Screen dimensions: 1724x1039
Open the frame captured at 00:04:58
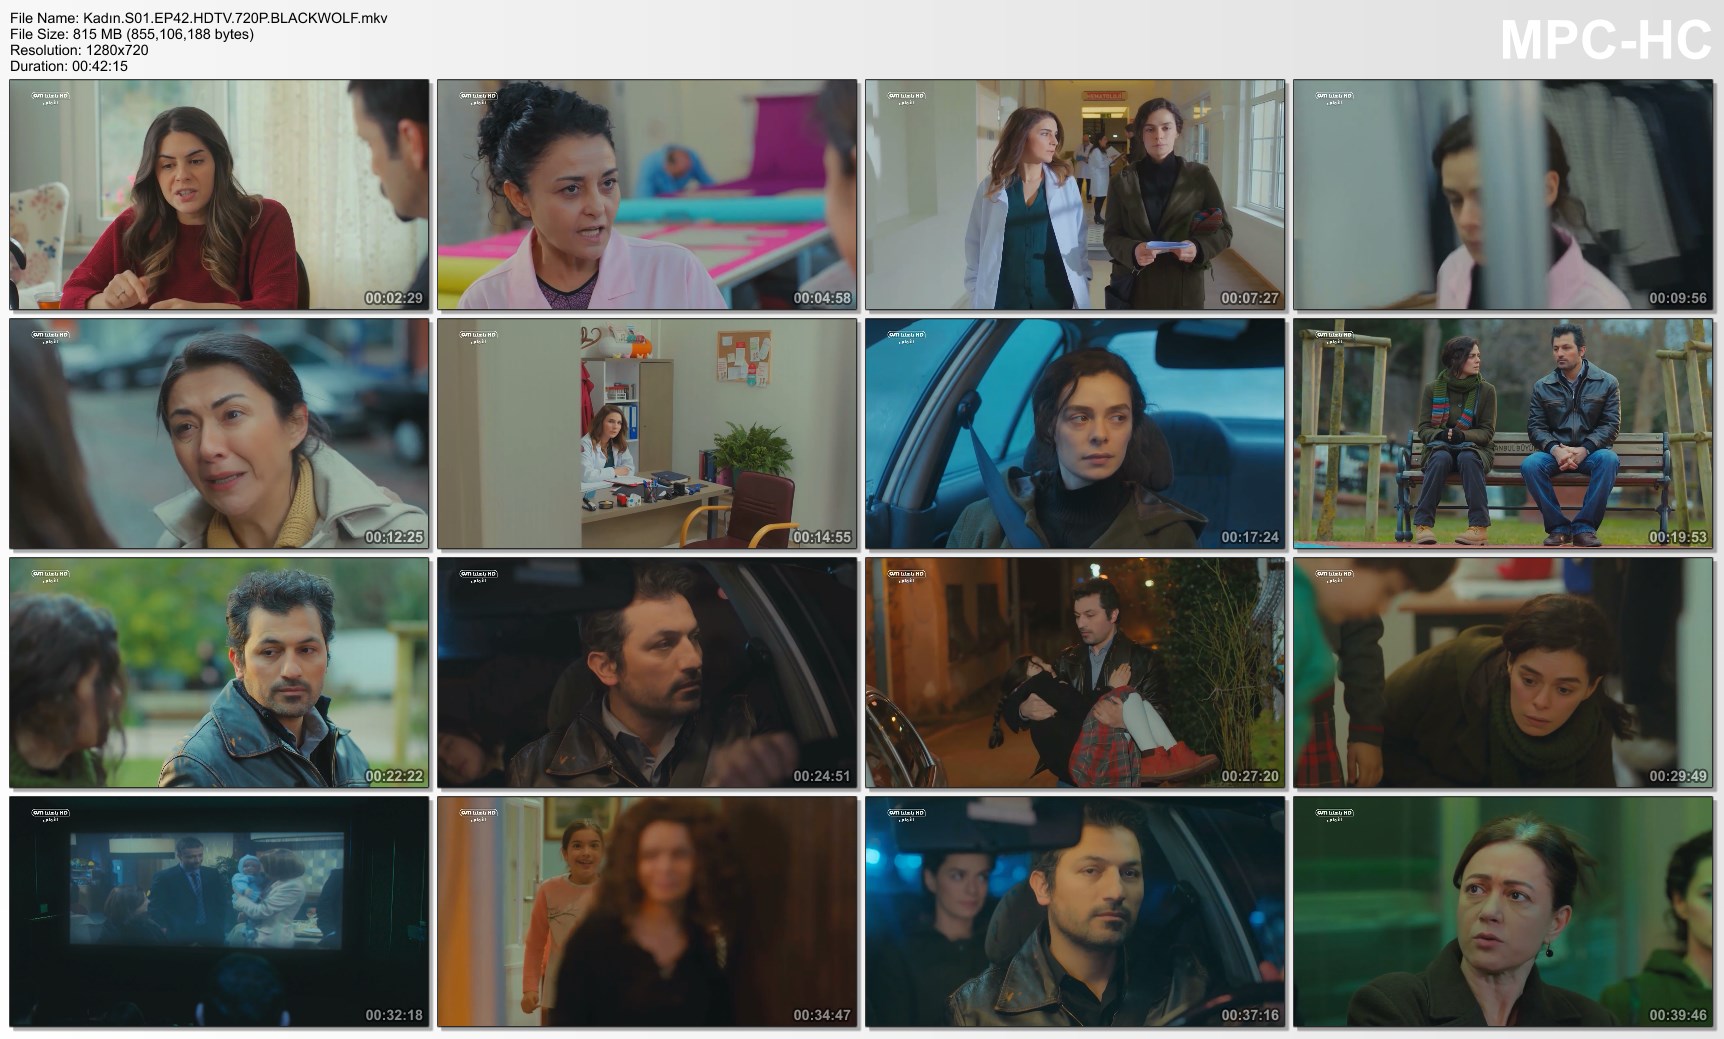(647, 195)
